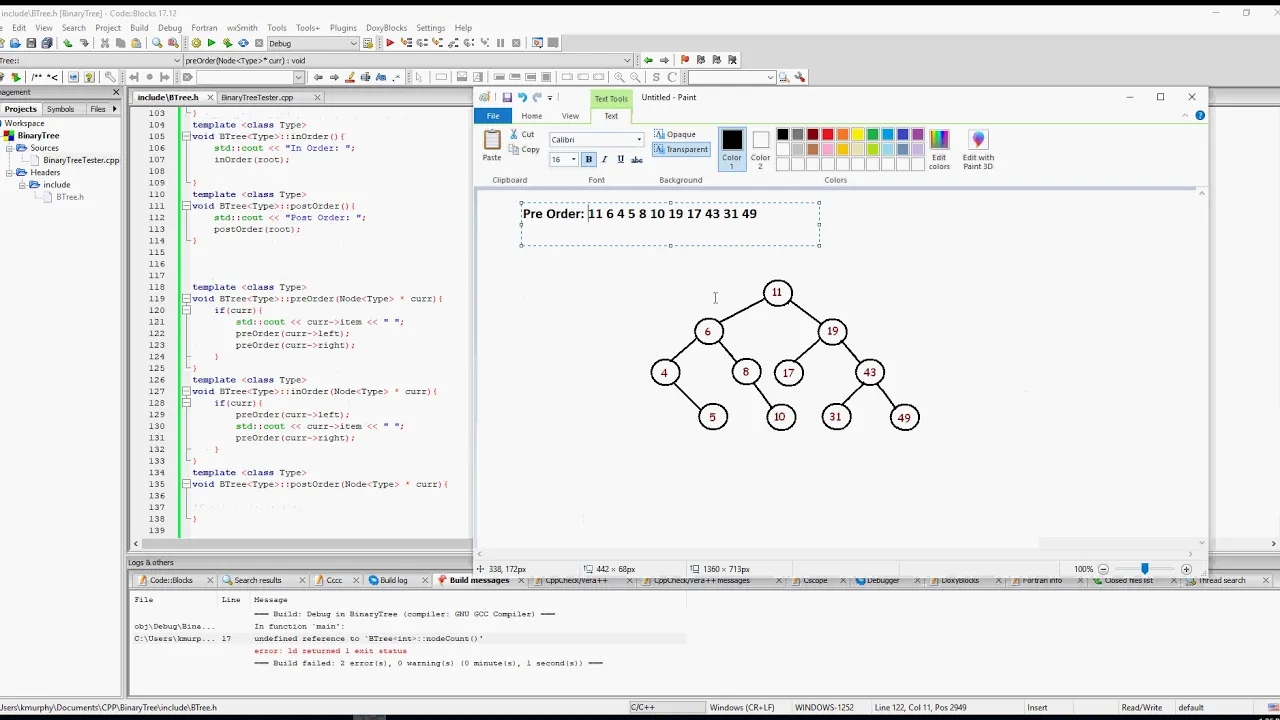This screenshot has height=720, width=1280.
Task: Open the Debugger log tab
Action: 882,580
